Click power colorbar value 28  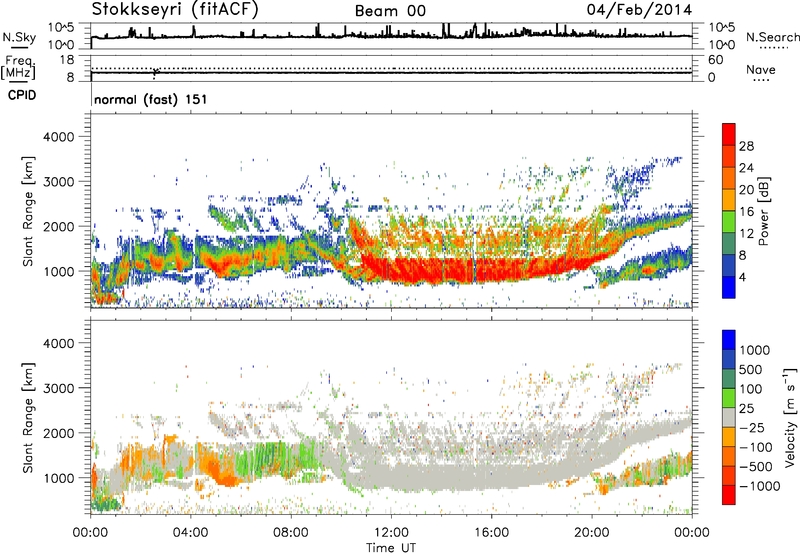click(746, 146)
